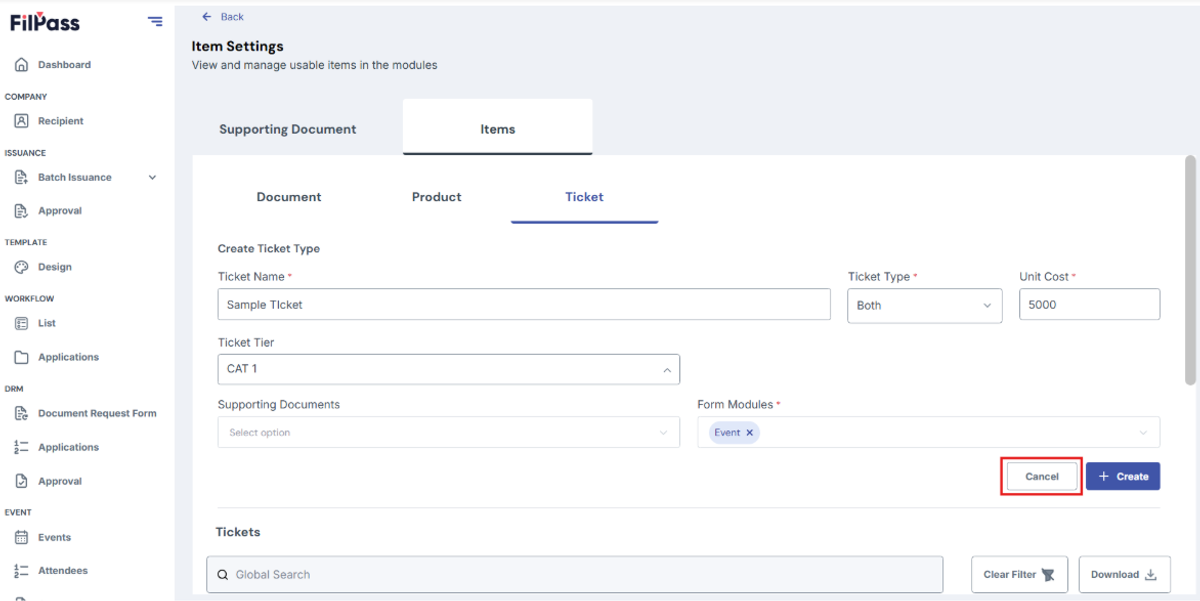Click the search magnifier icon
The height and width of the screenshot is (601, 1200).
223,575
